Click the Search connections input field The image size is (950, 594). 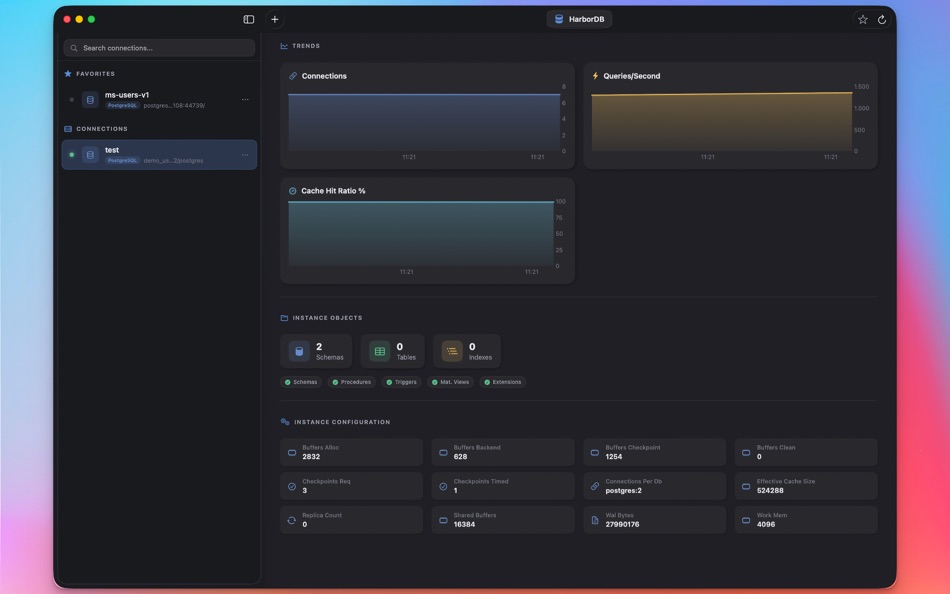(160, 47)
